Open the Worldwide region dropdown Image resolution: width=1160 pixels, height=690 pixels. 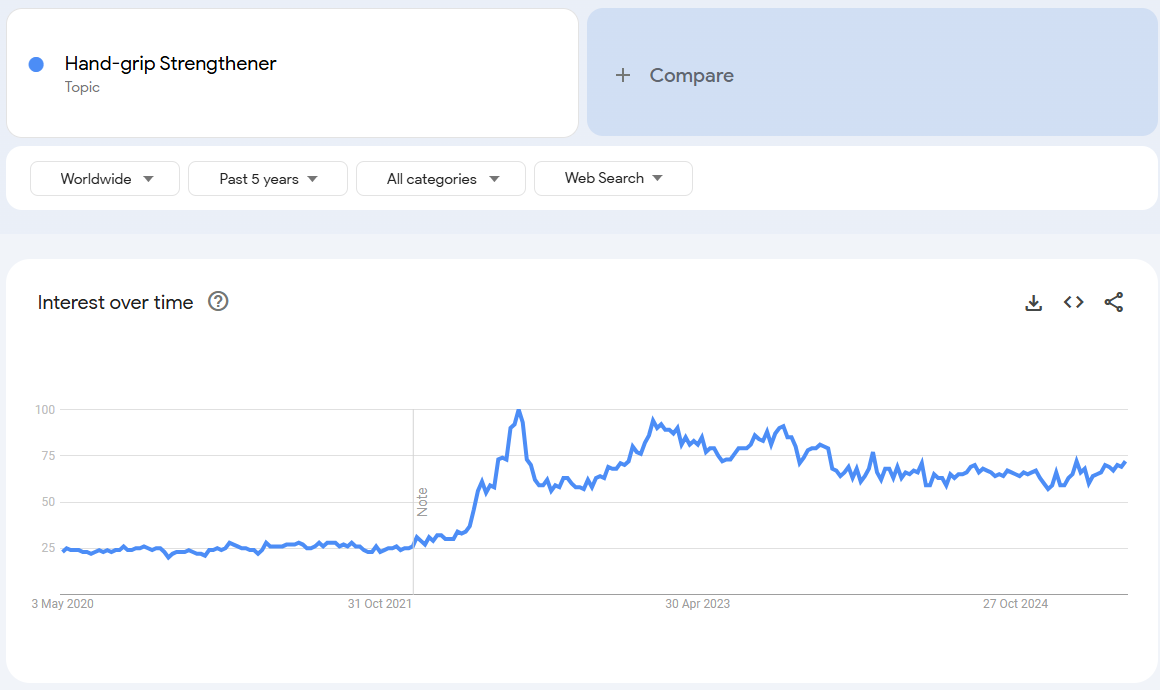point(105,178)
